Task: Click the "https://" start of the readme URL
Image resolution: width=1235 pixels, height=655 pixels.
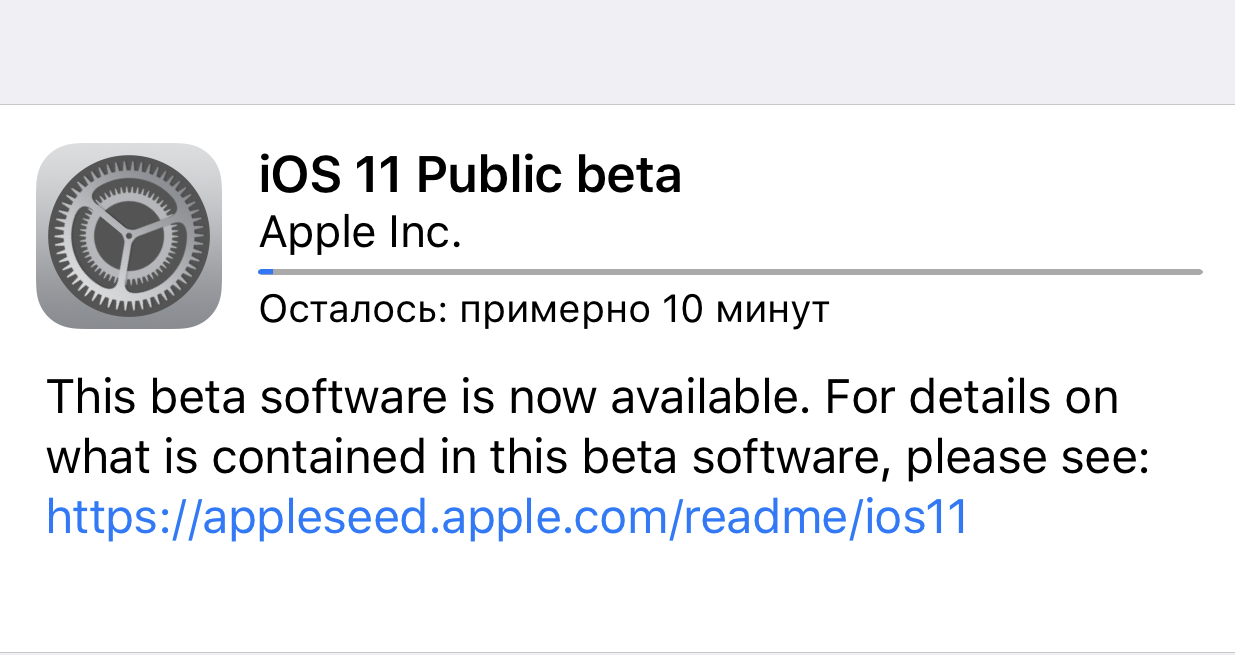Action: (x=122, y=517)
